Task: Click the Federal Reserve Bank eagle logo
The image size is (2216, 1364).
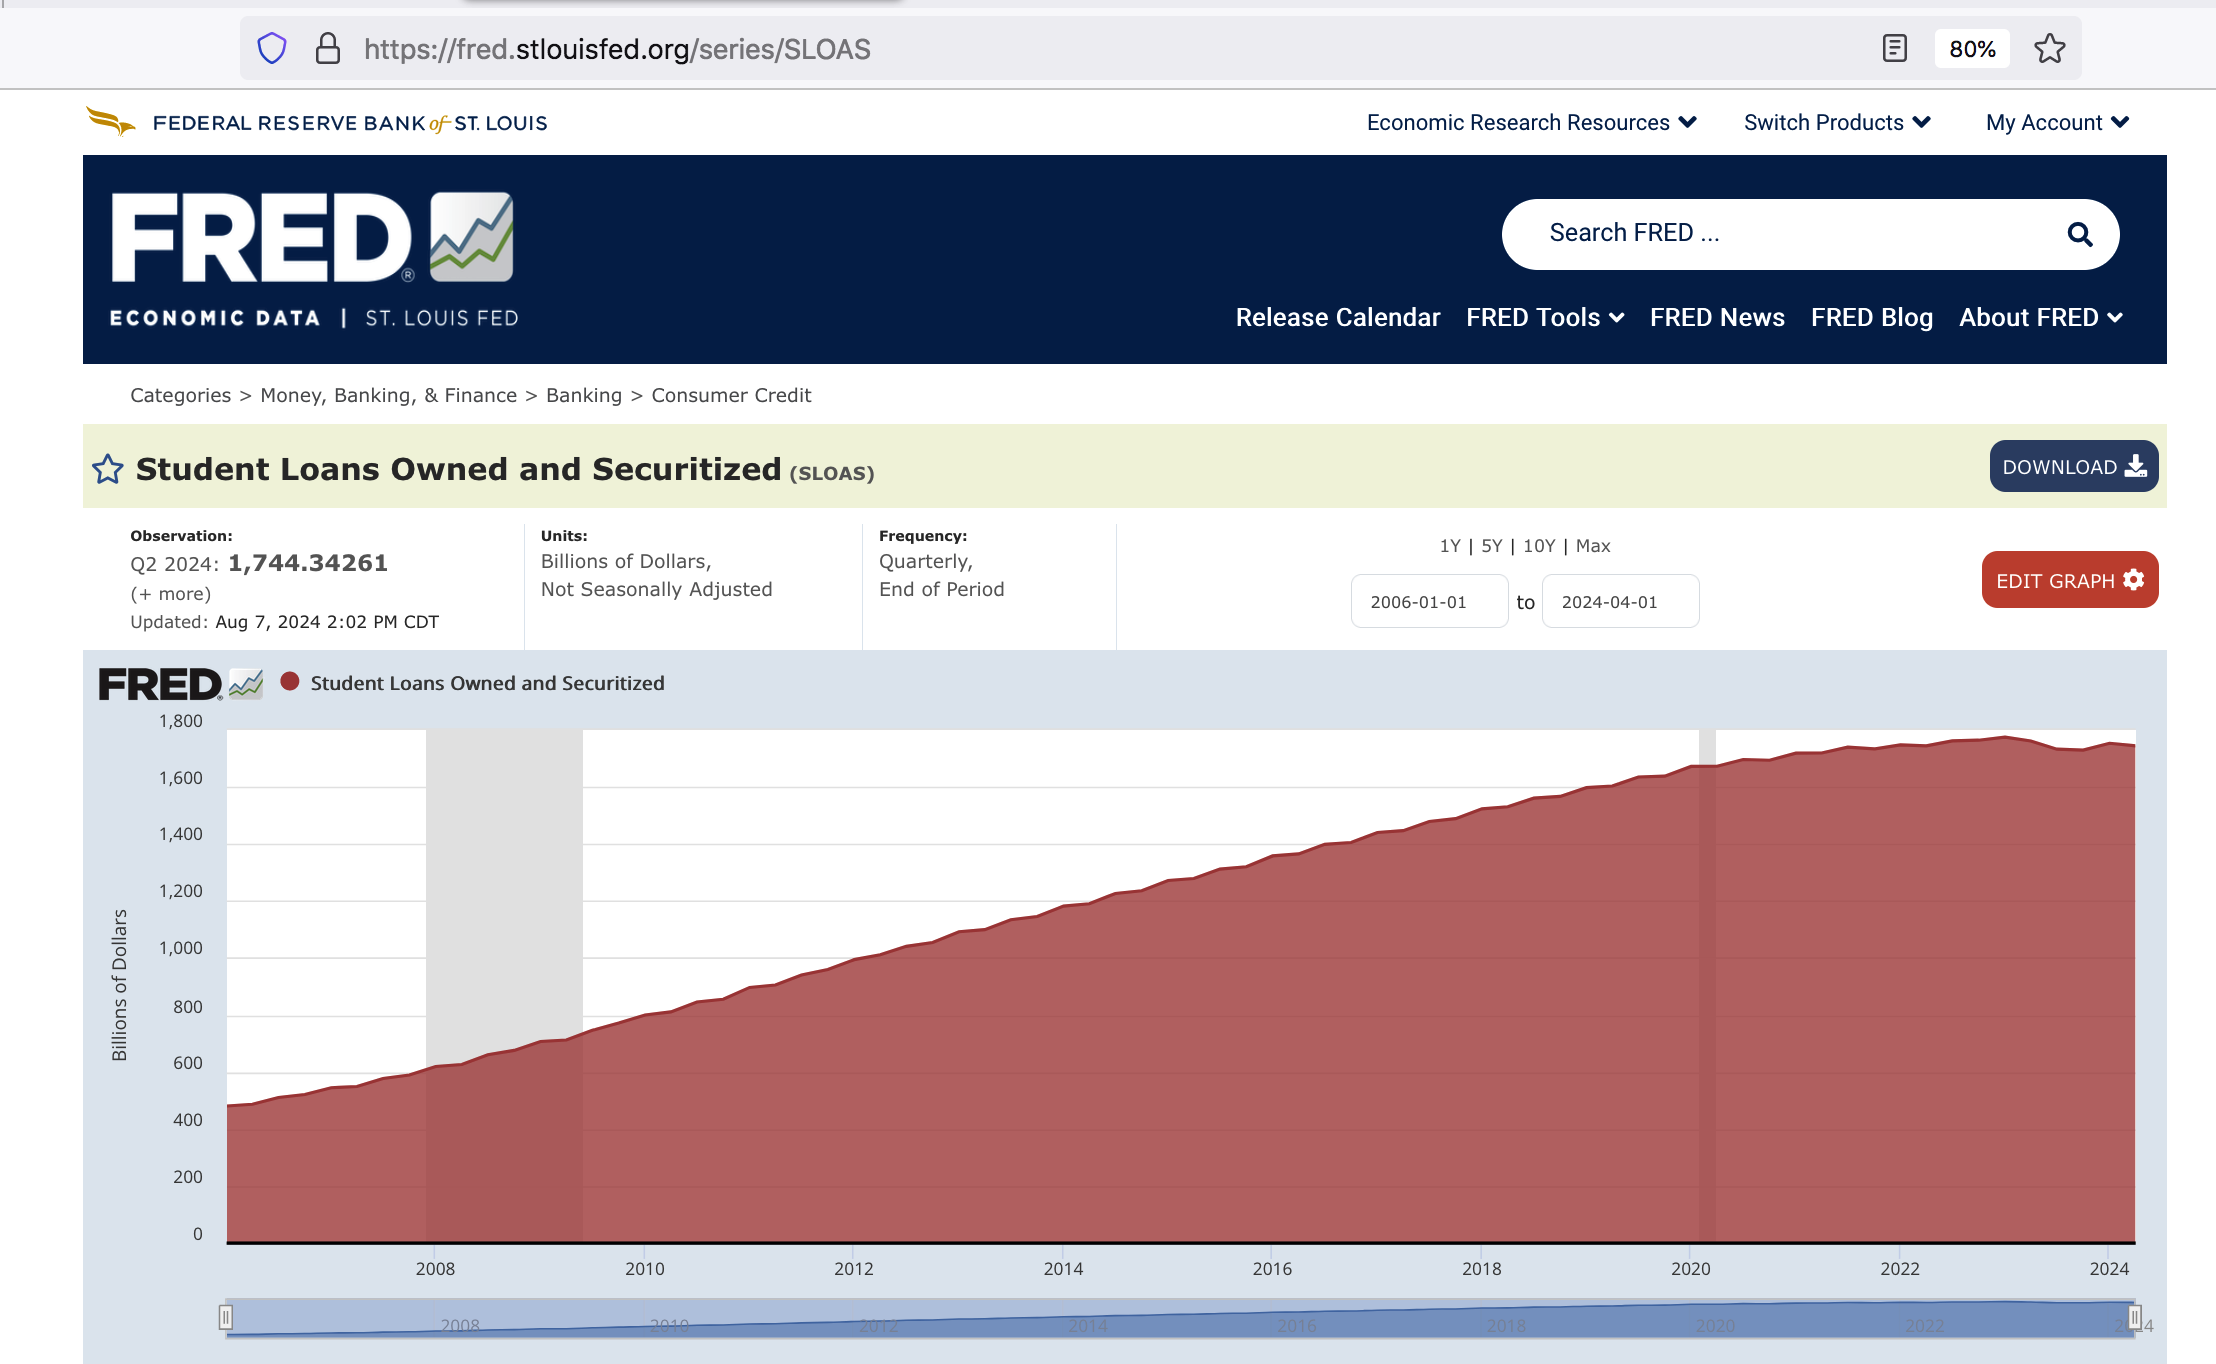Action: 111,122
